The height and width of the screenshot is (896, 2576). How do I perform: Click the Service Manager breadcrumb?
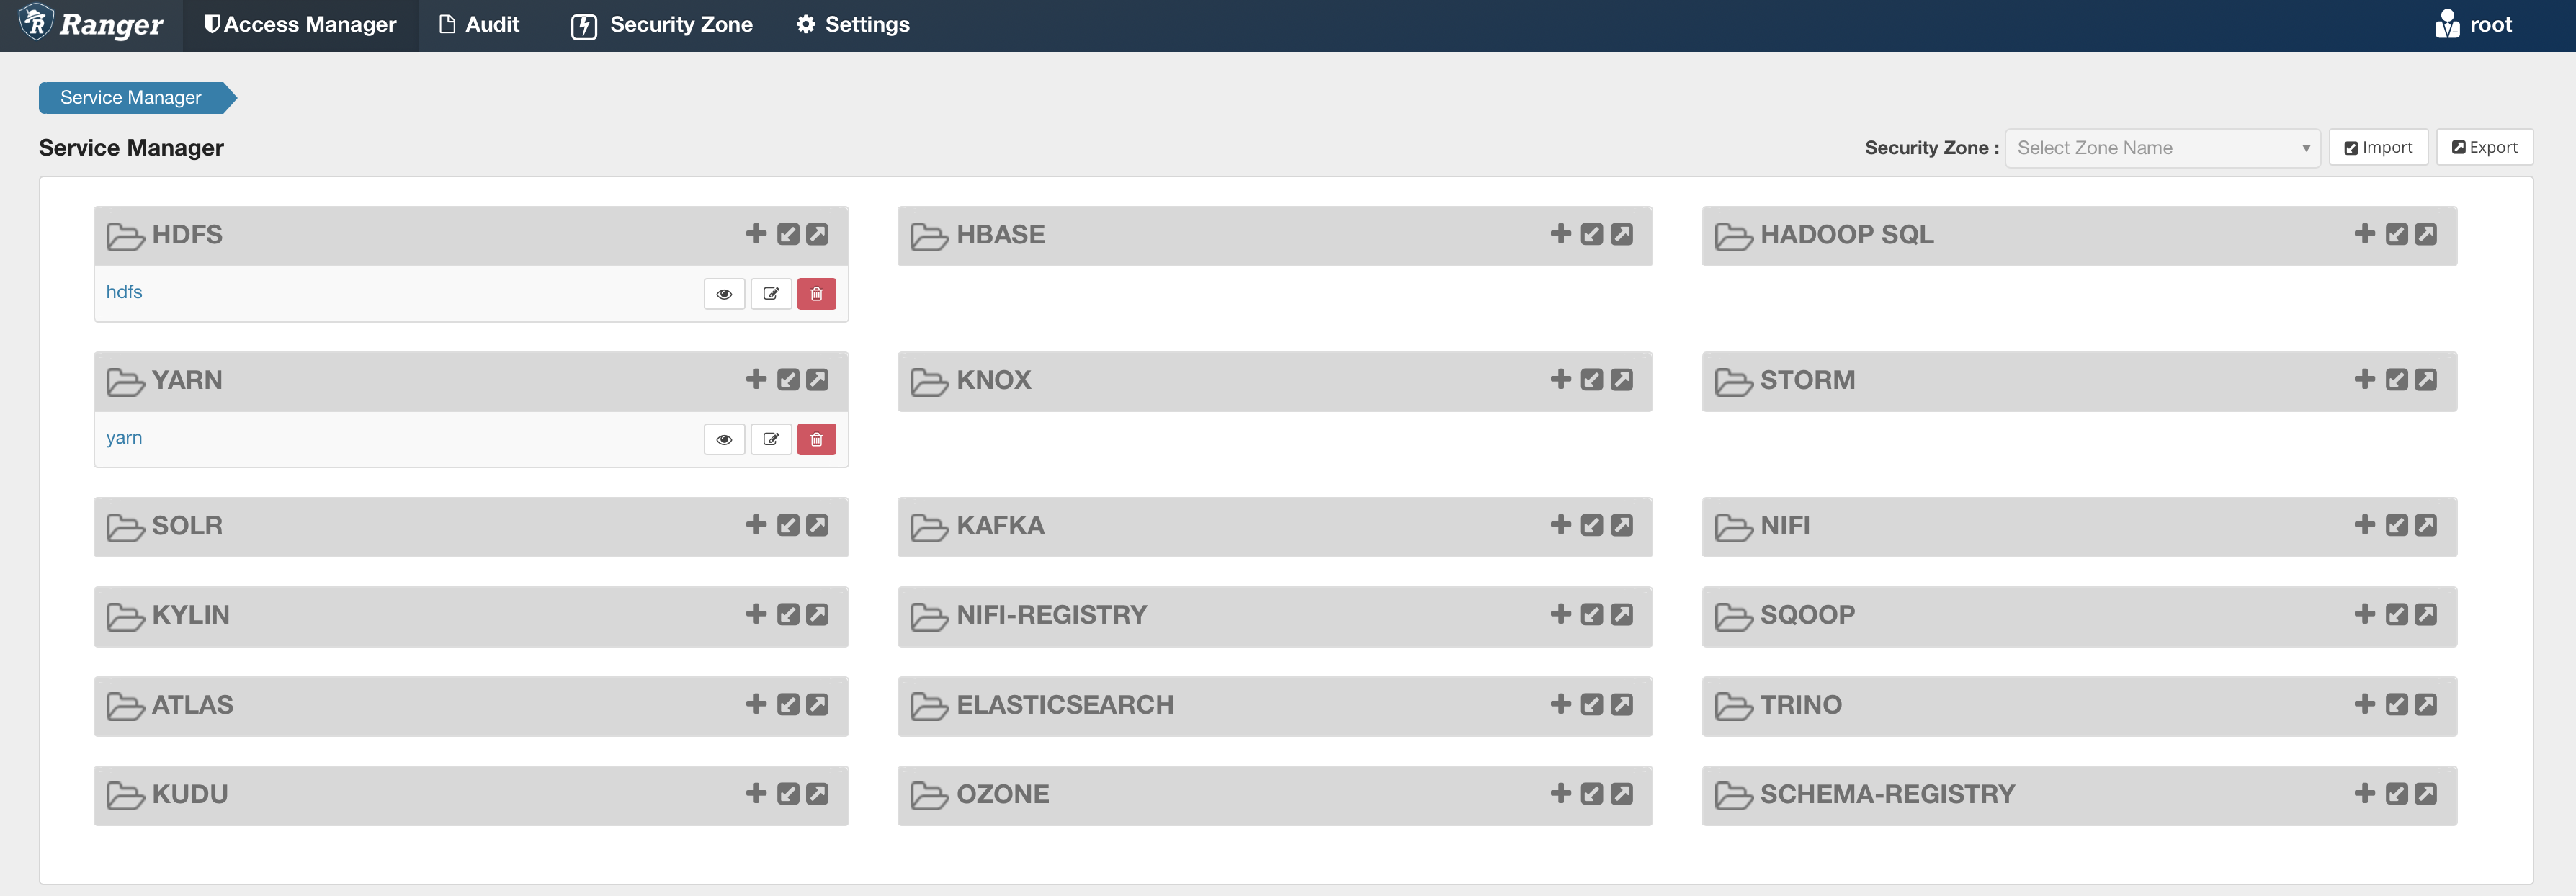pos(131,97)
